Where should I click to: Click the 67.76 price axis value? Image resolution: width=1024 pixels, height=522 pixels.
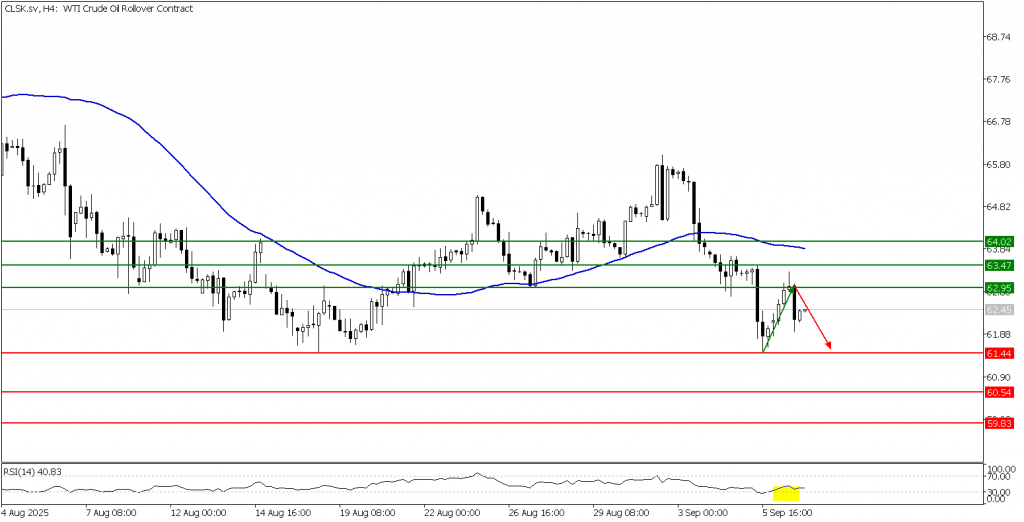pos(999,79)
